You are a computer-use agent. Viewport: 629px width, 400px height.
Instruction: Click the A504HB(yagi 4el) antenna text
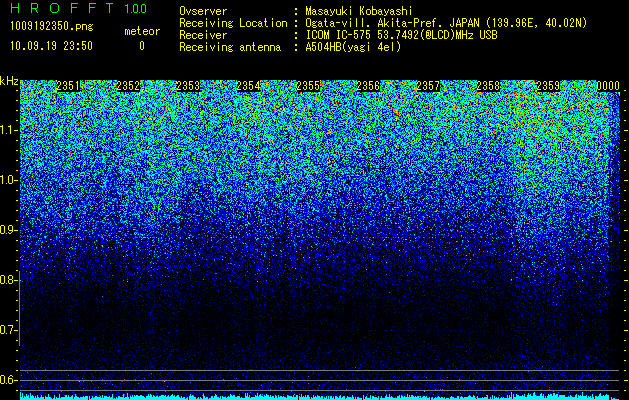tap(353, 47)
